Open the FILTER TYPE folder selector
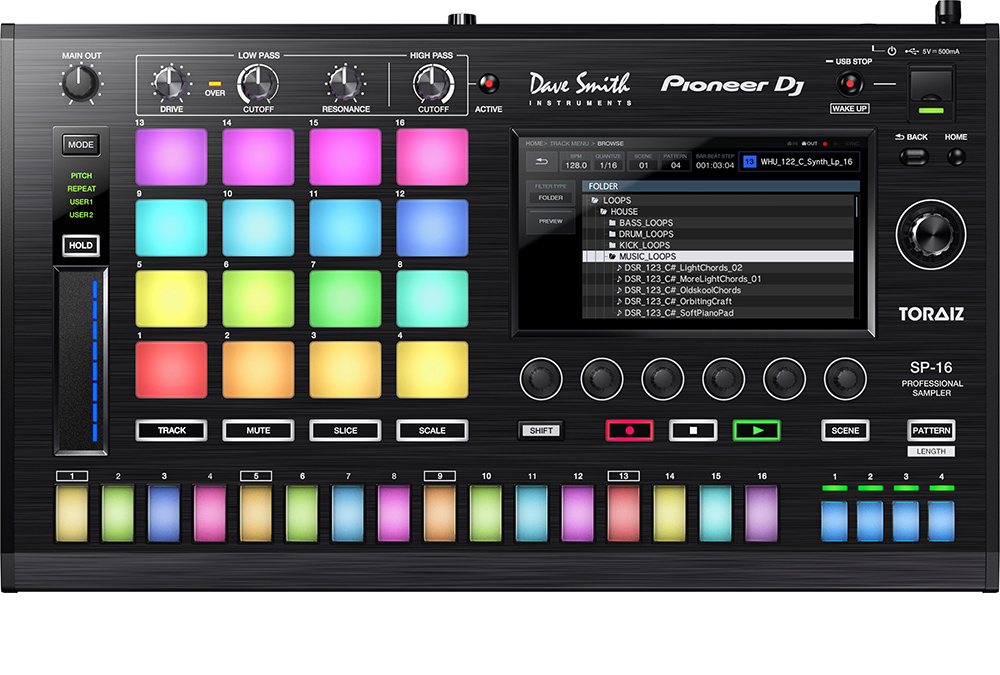 click(x=551, y=198)
